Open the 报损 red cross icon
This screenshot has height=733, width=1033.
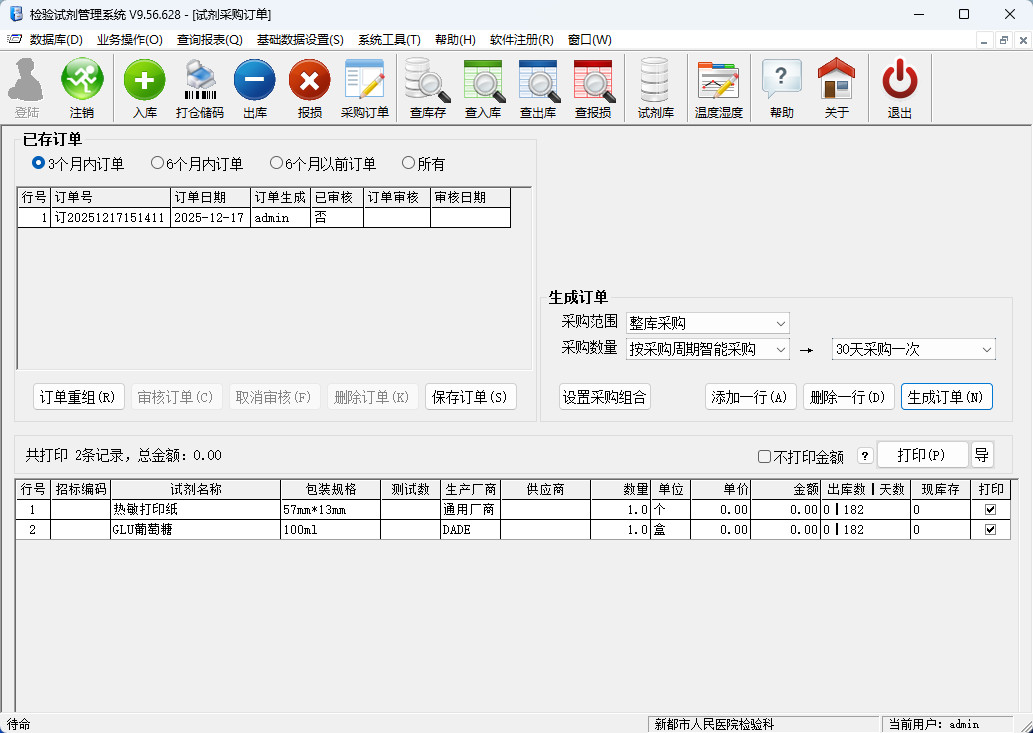(x=310, y=80)
